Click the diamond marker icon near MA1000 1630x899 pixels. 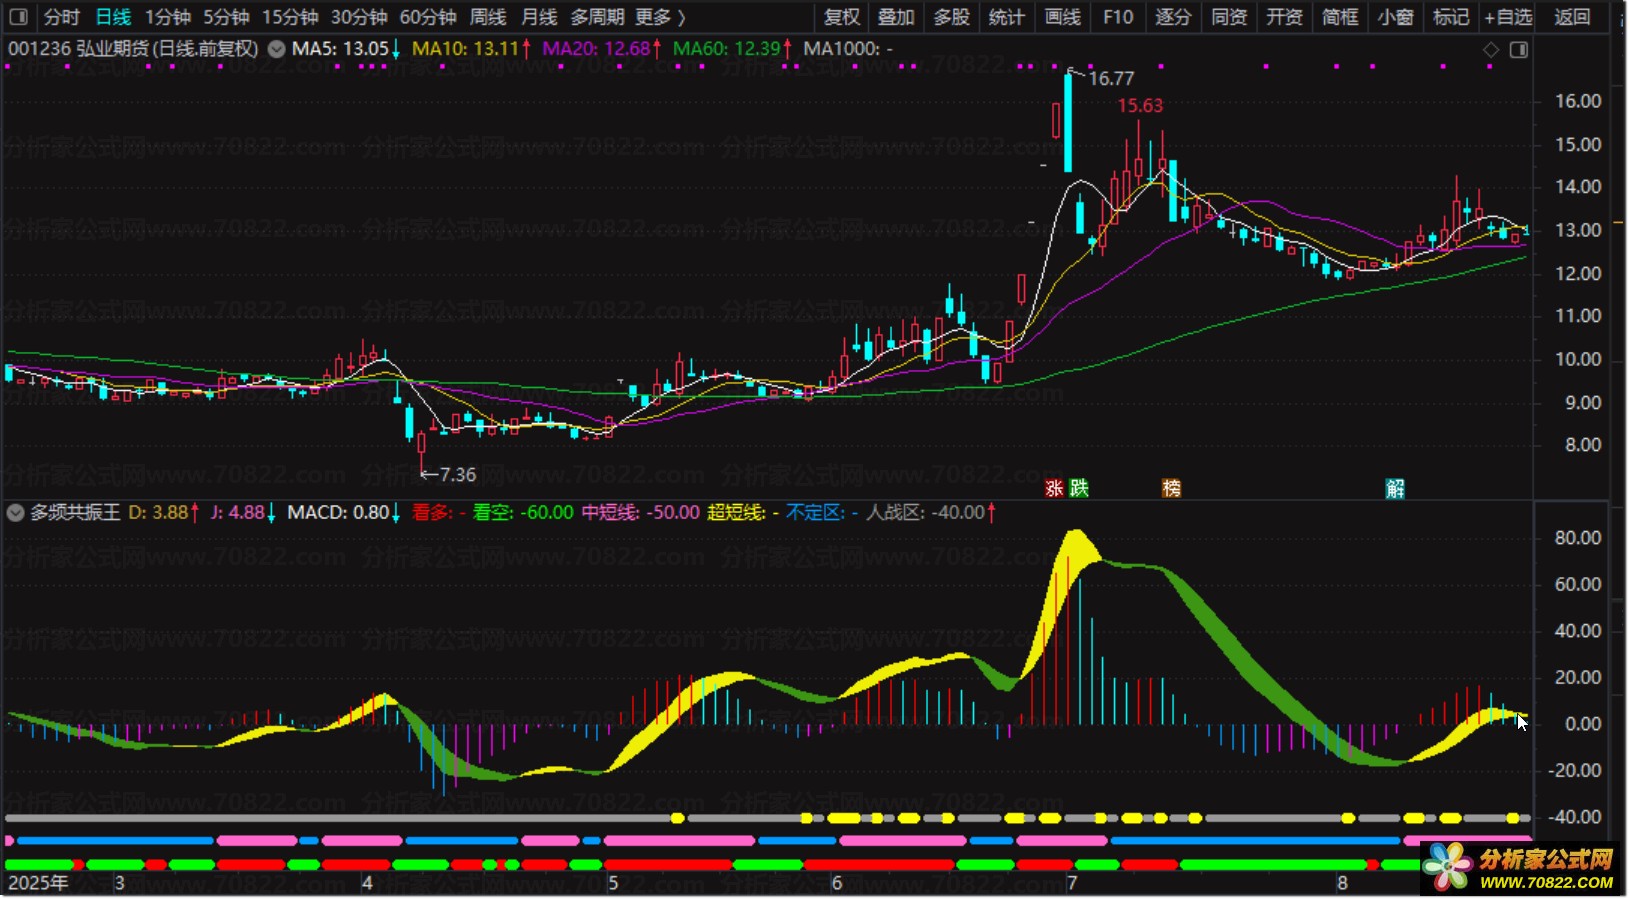tap(1491, 50)
